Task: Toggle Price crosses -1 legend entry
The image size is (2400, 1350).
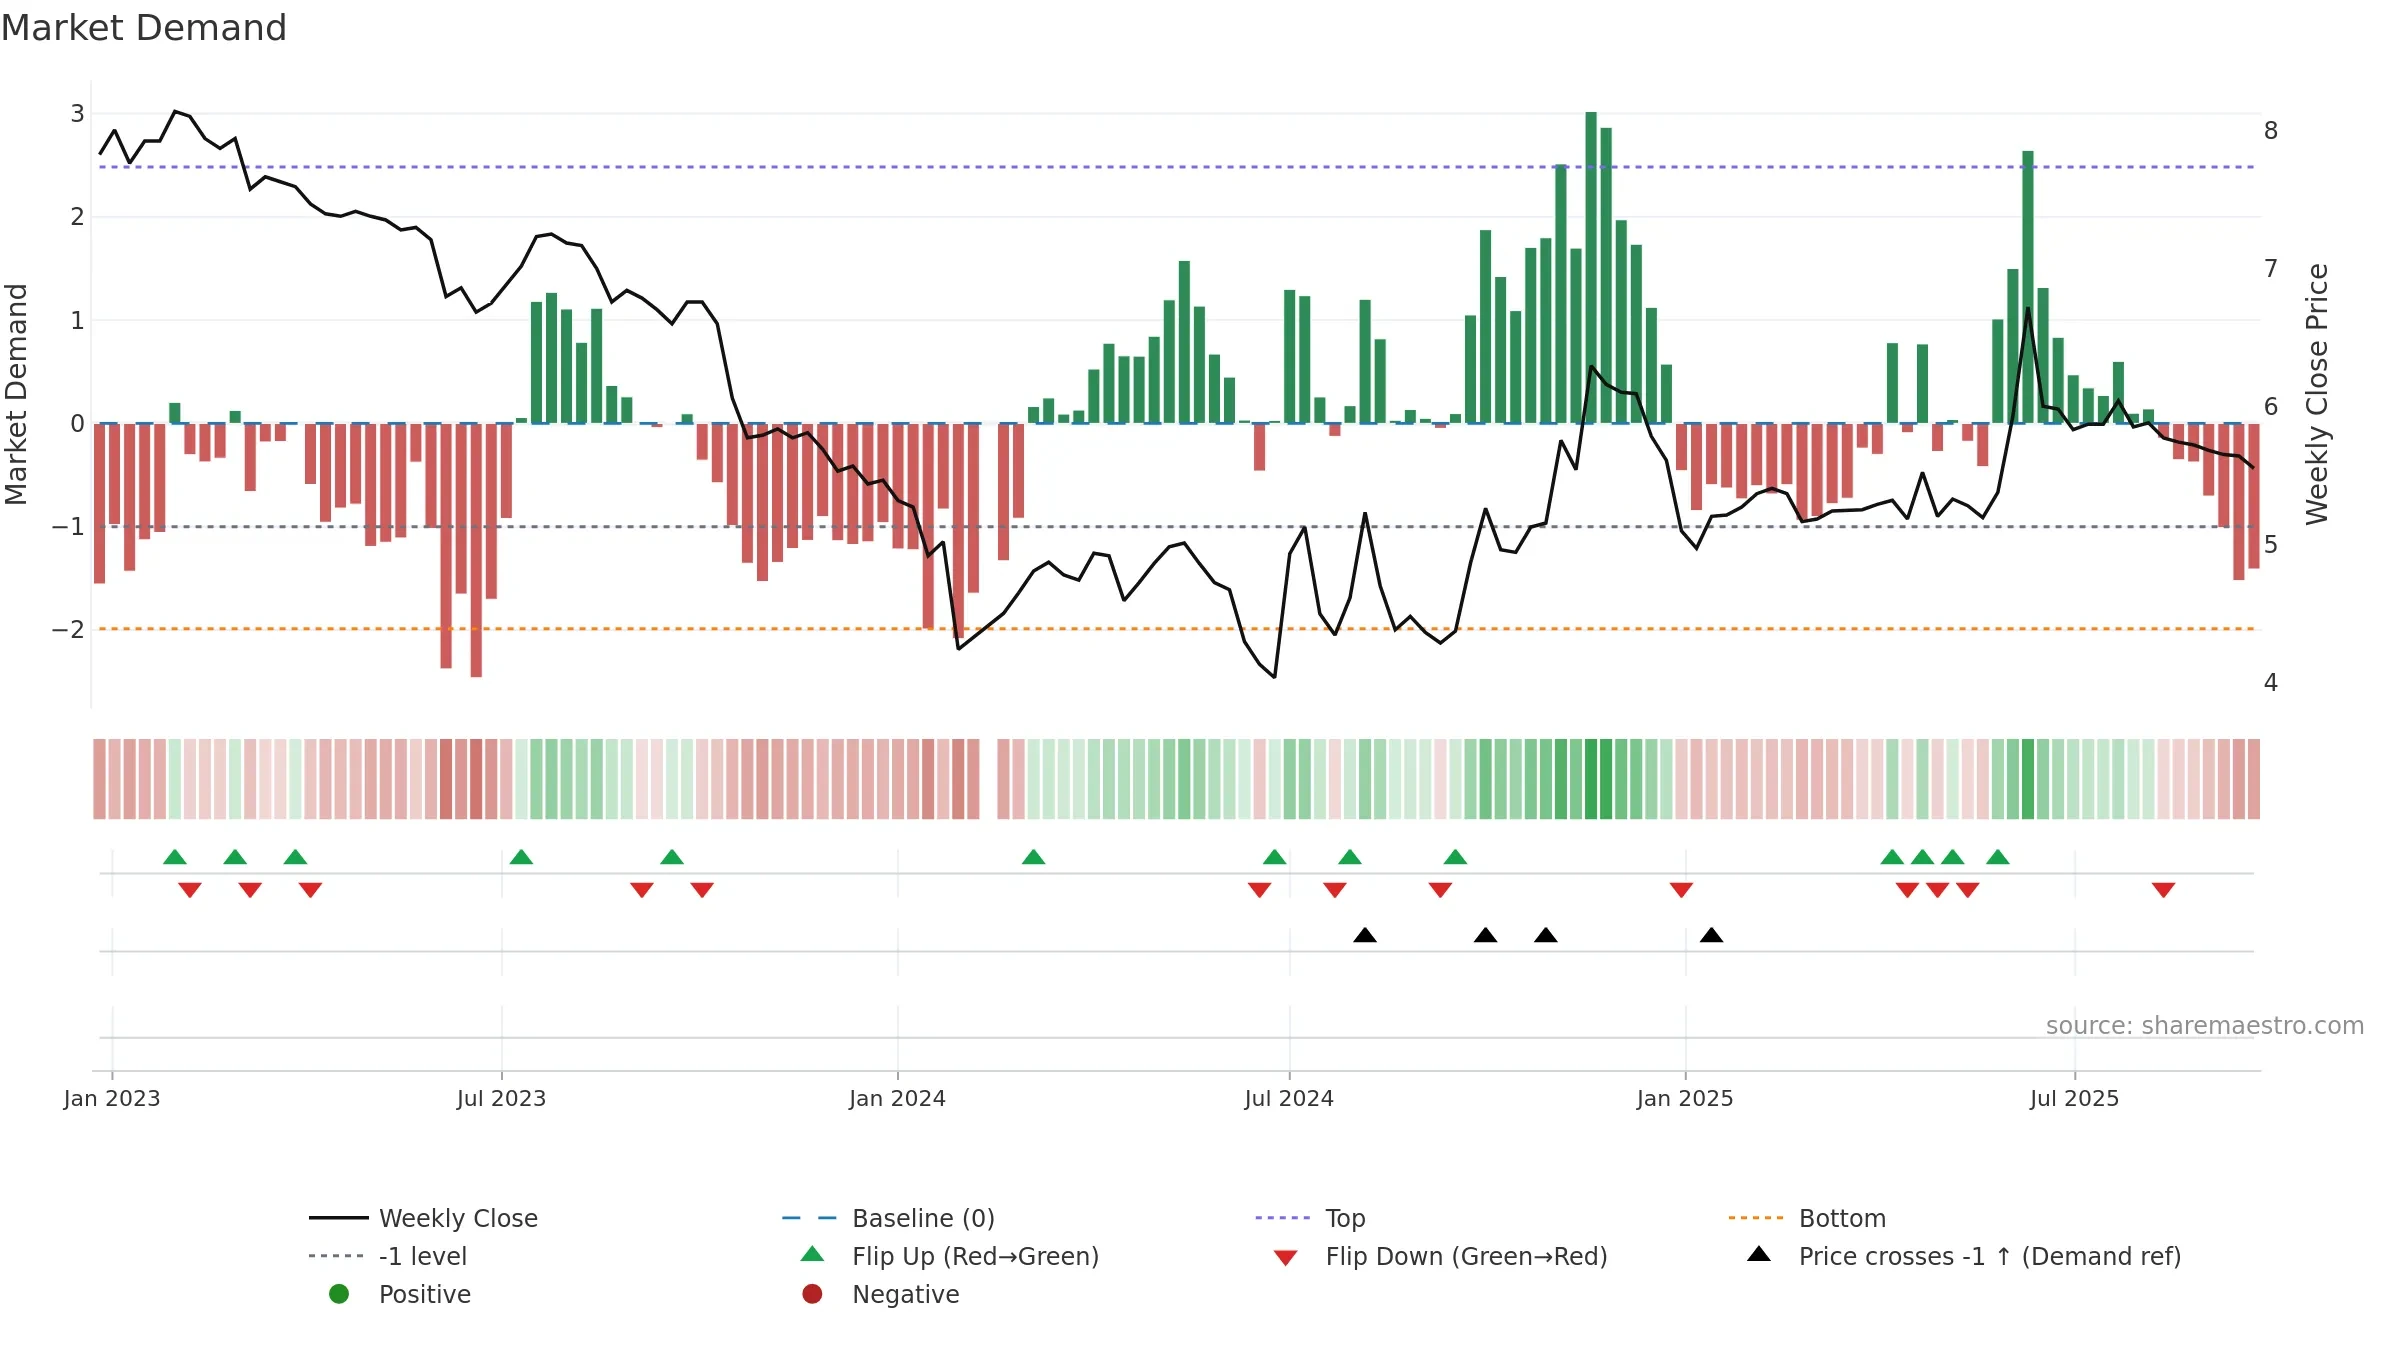Action: [x=1964, y=1256]
